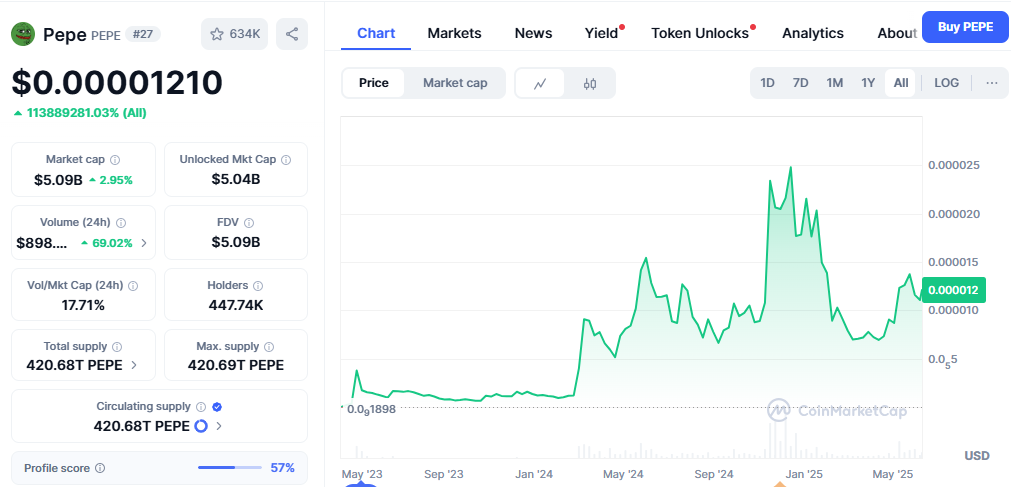Select the Price chart toggle
Viewport: 1011px width, 487px height.
tap(374, 83)
